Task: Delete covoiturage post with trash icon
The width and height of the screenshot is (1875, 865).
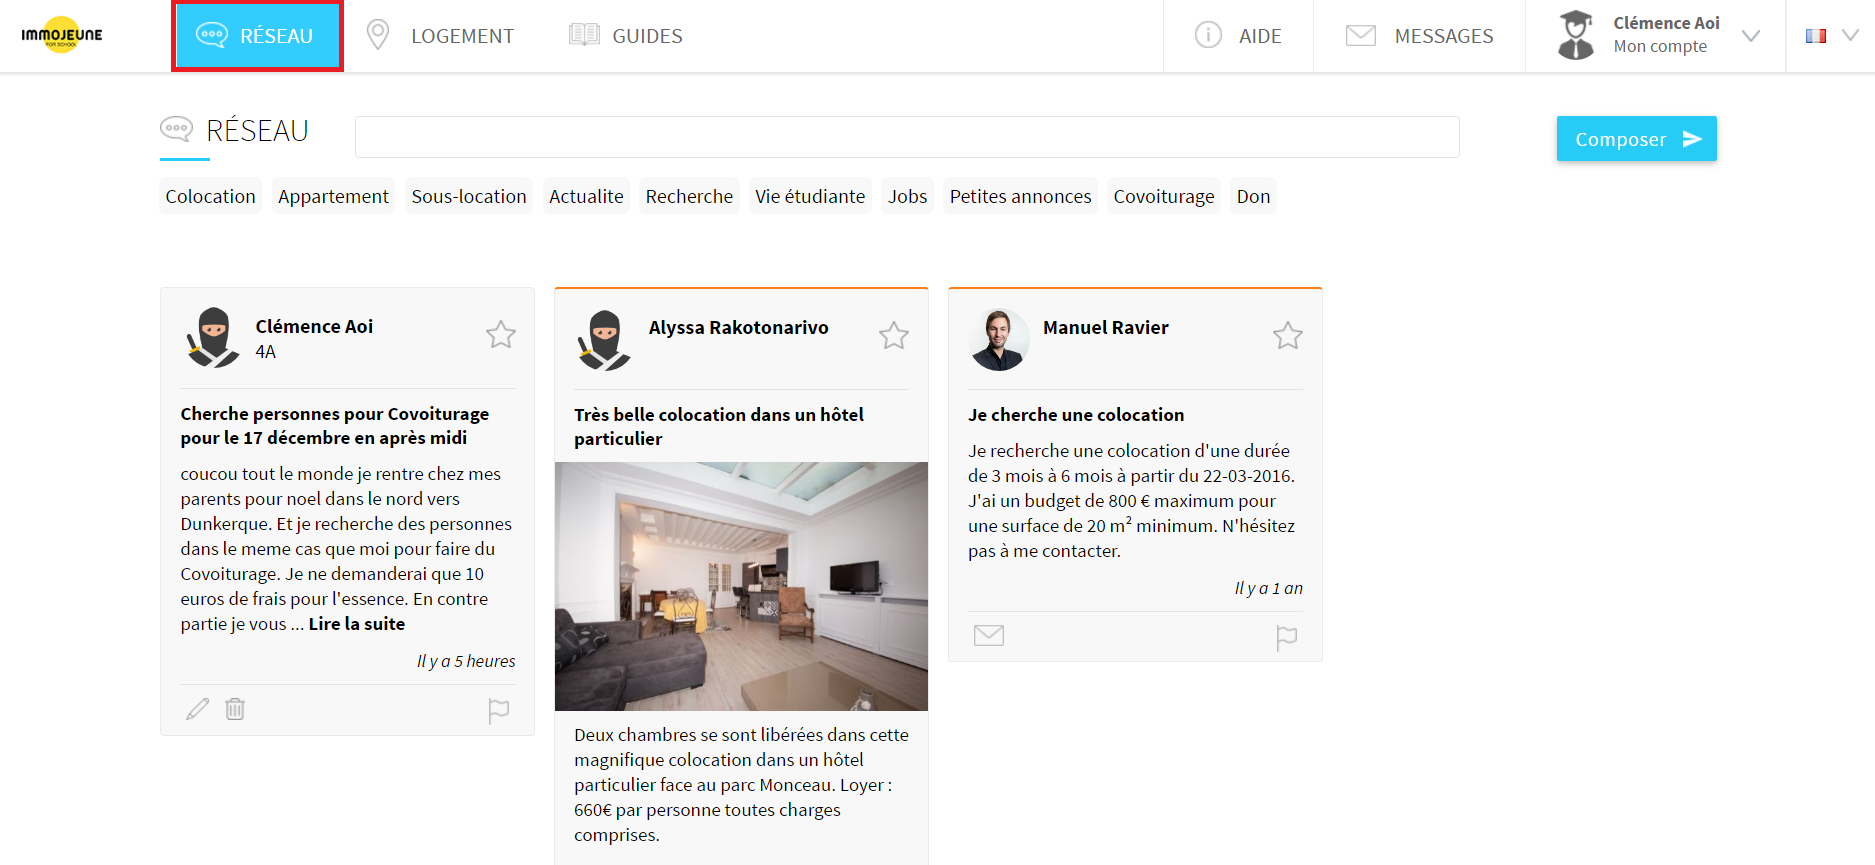Action: pos(235,709)
